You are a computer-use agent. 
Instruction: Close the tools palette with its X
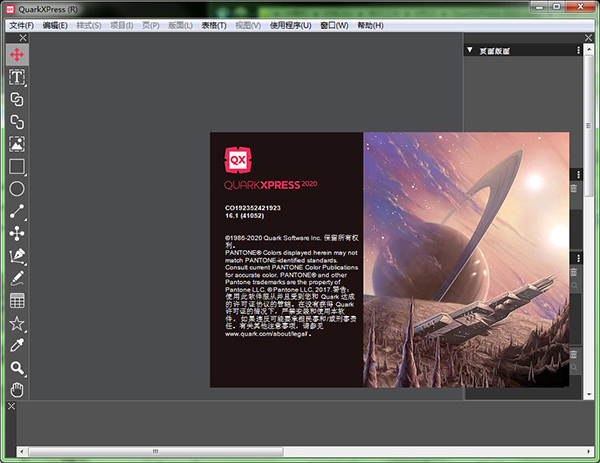pos(23,37)
